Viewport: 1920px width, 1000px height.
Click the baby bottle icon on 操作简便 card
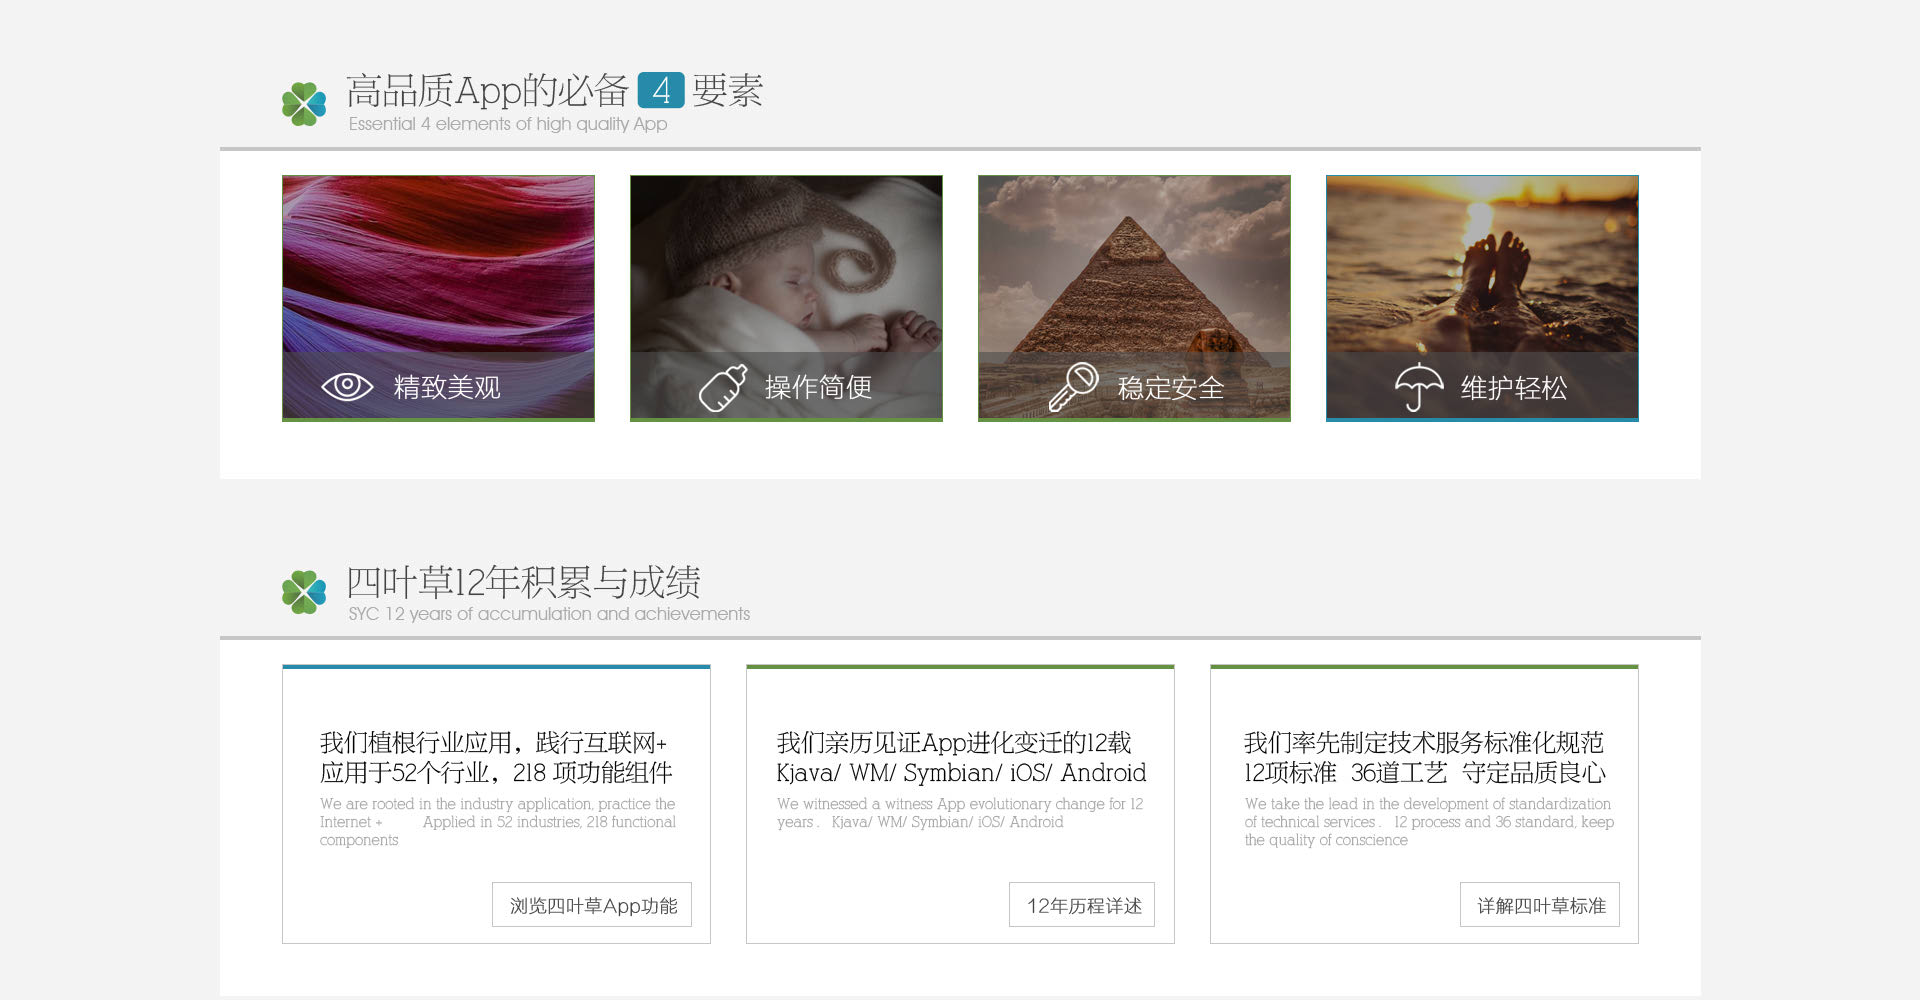click(722, 388)
